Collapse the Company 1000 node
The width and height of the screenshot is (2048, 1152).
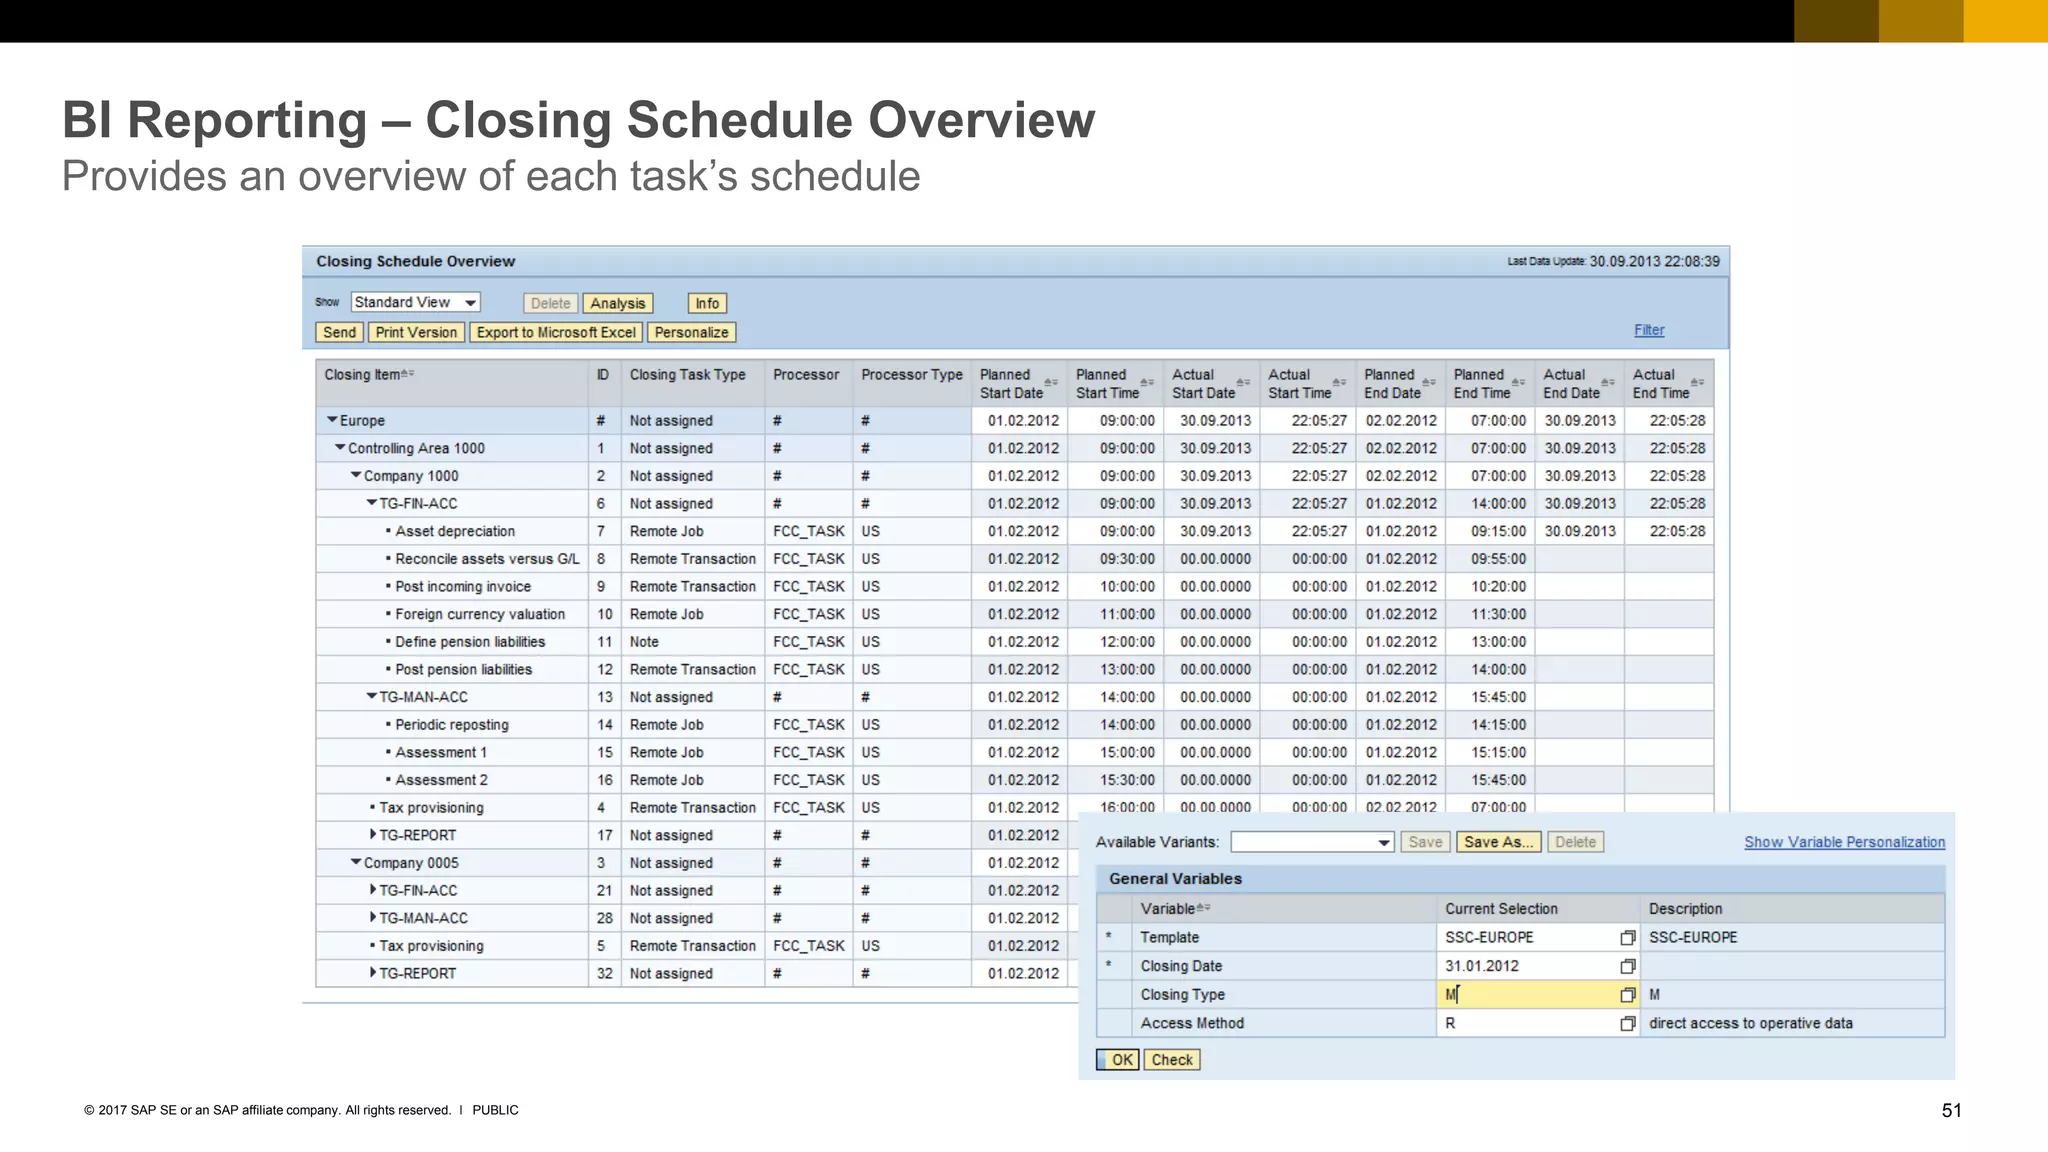[x=356, y=476]
